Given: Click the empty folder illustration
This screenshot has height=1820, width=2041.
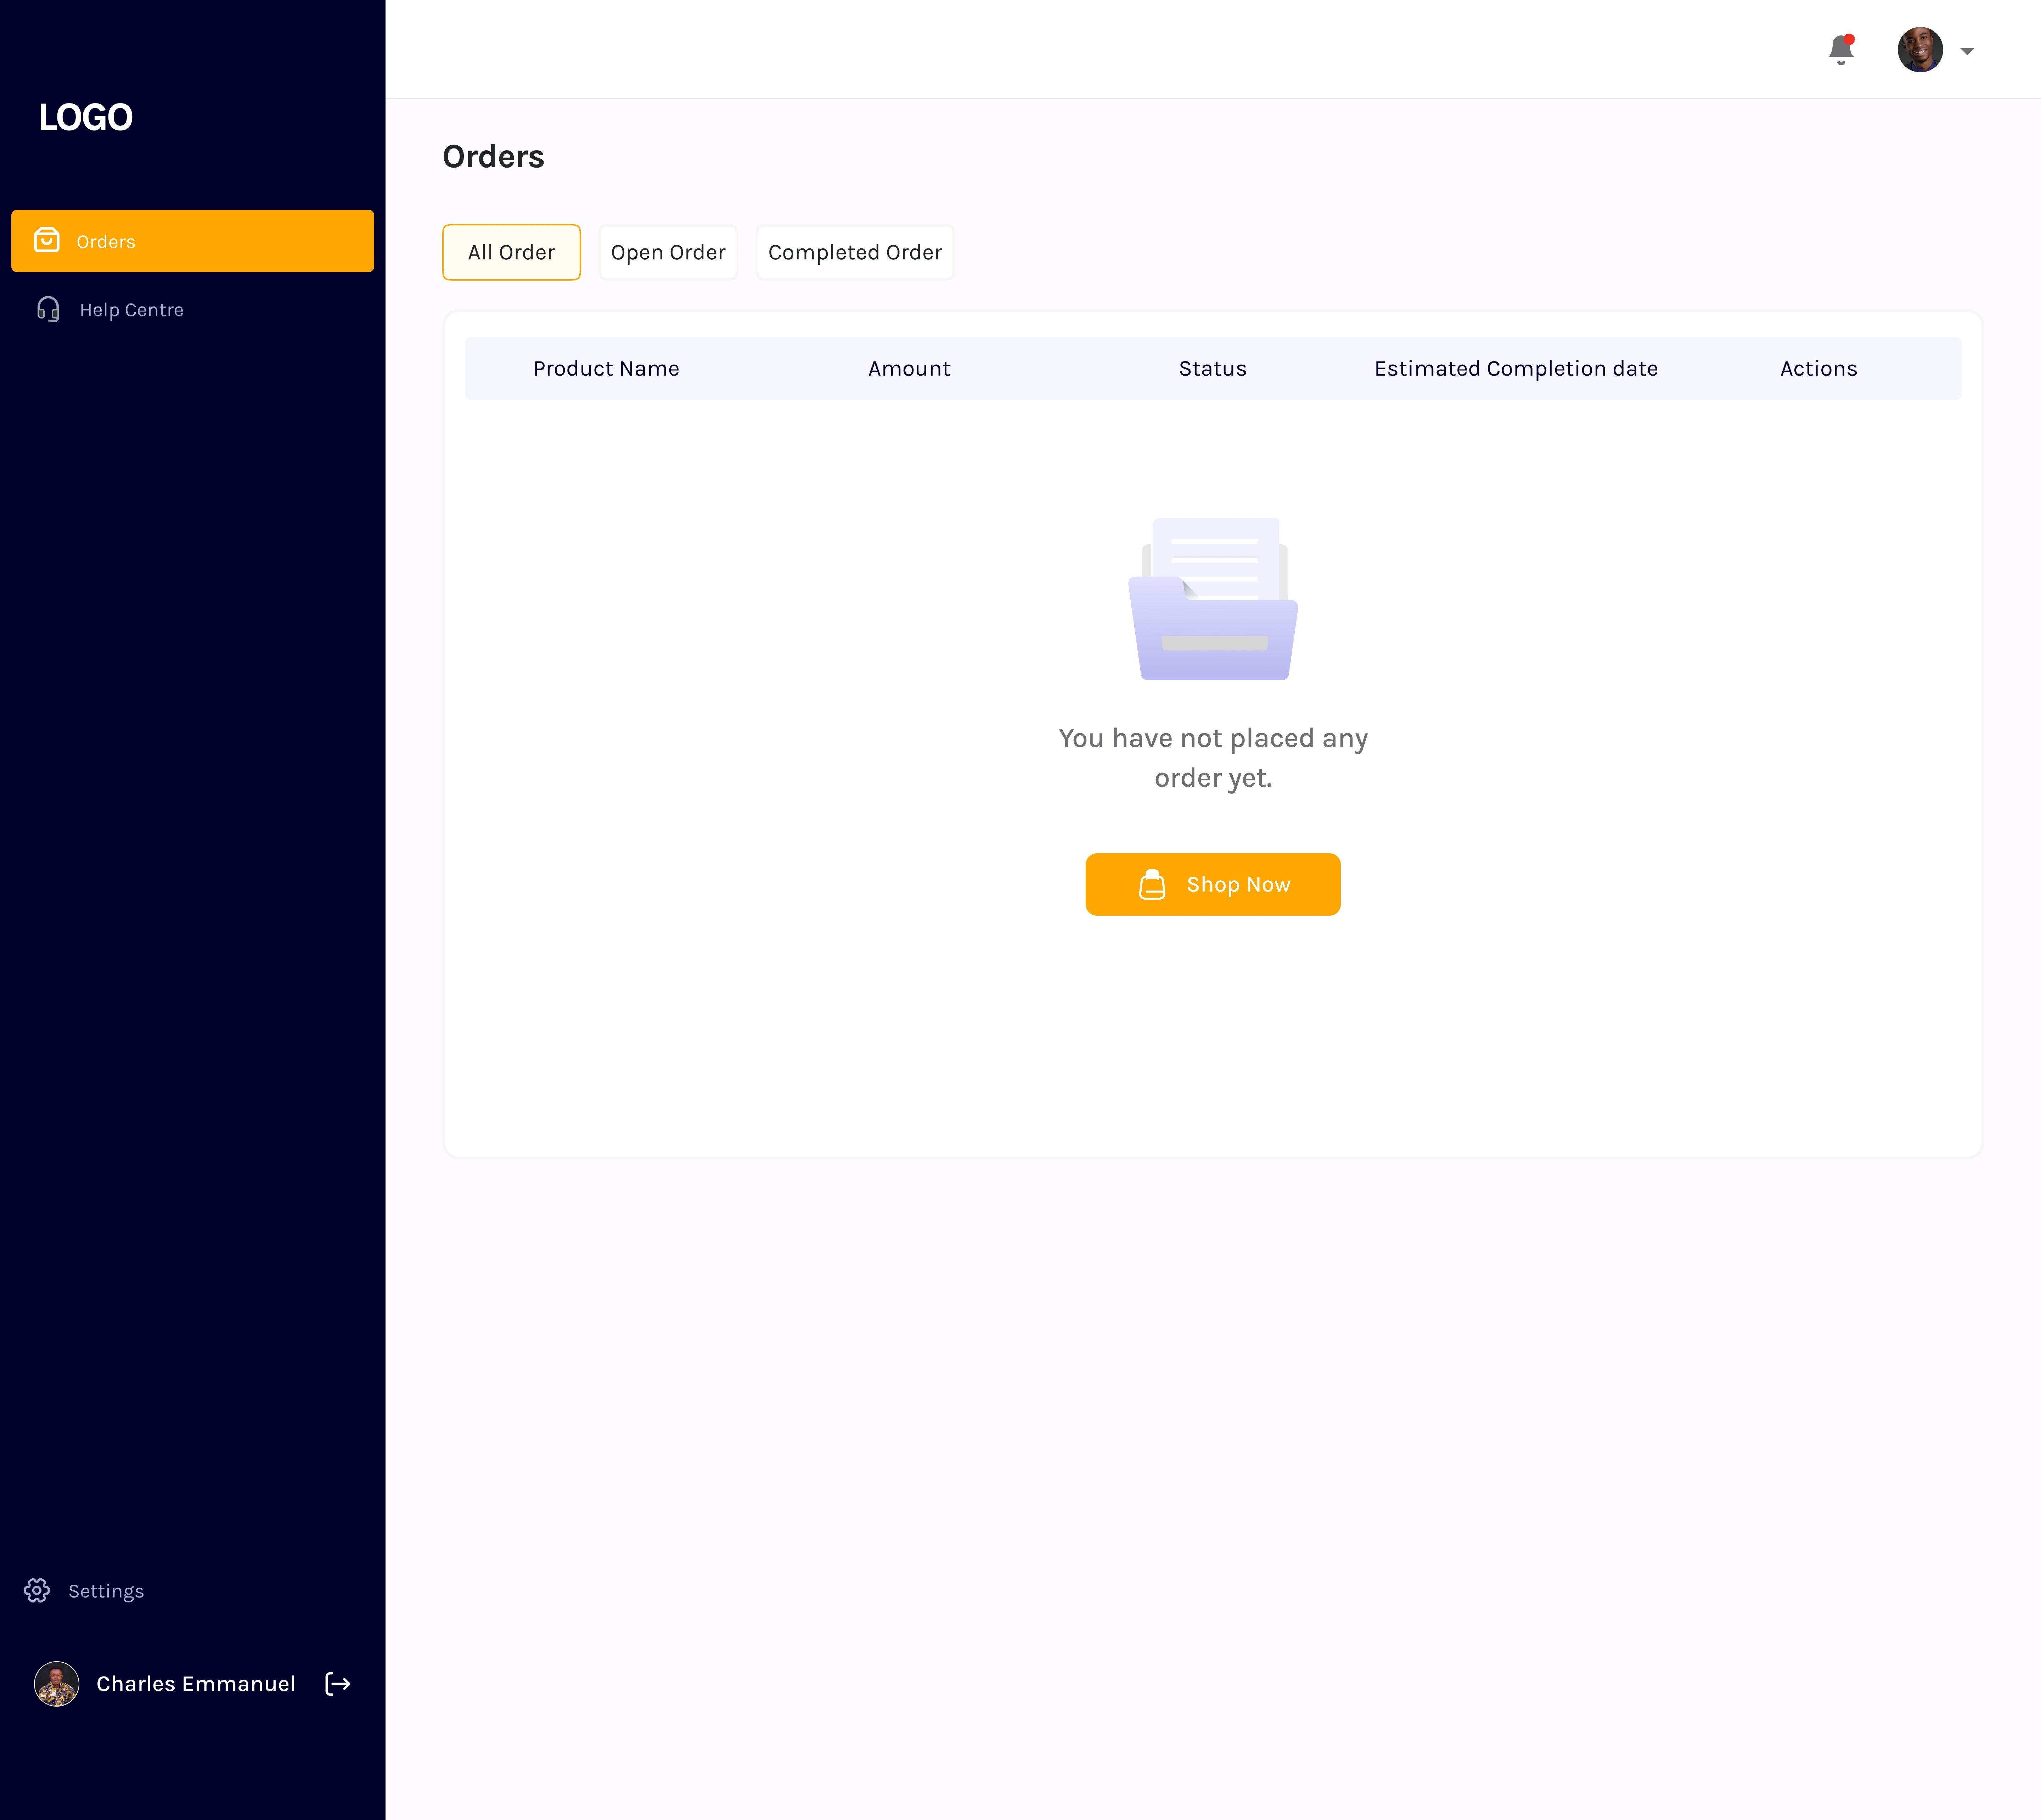Looking at the screenshot, I should click(1213, 599).
